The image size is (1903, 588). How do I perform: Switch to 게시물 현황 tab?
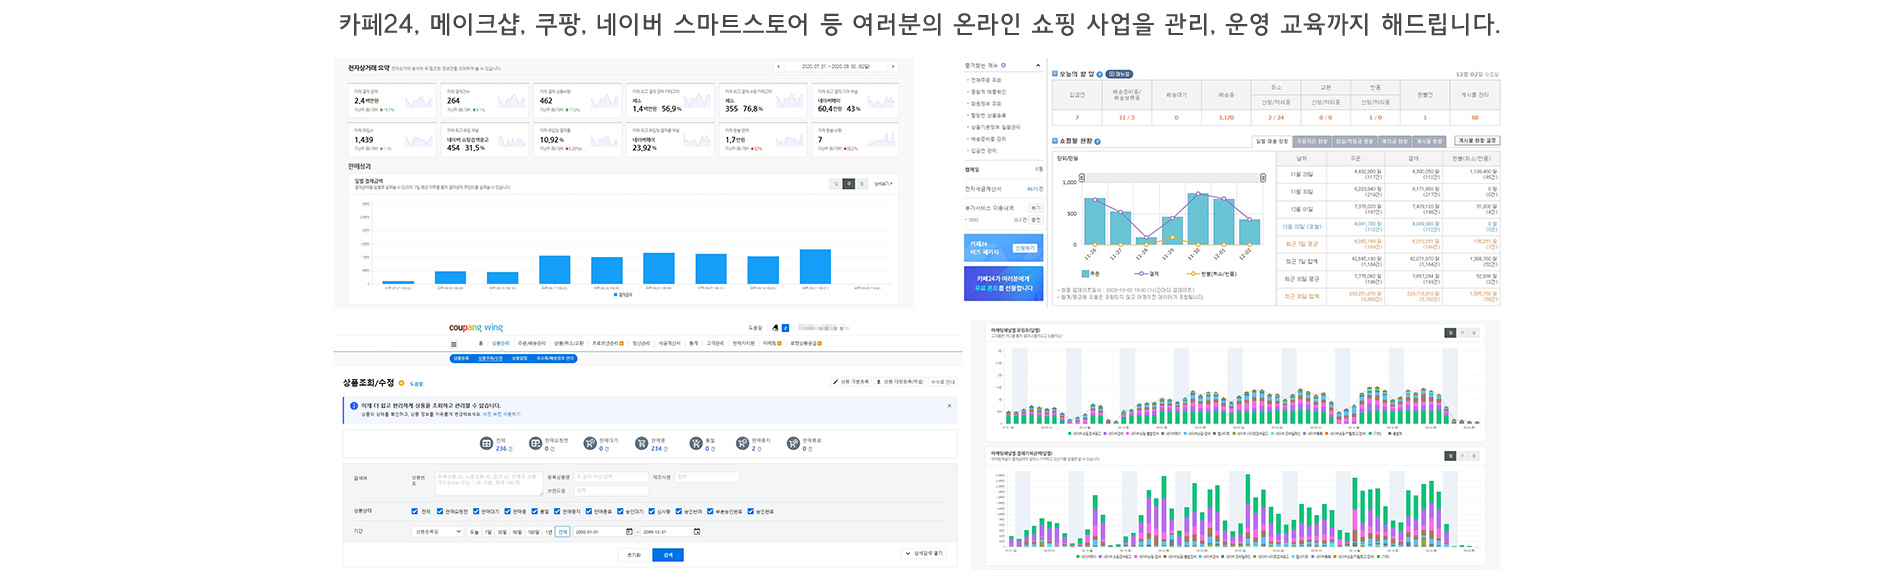[x=1428, y=141]
